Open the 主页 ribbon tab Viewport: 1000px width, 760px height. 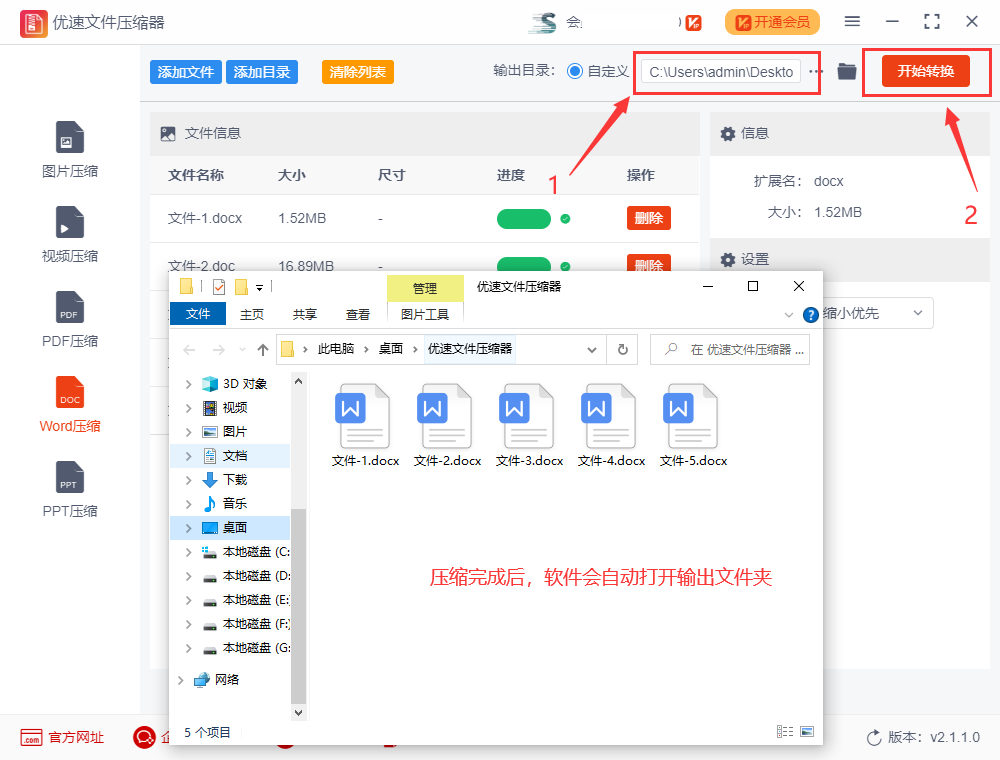point(252,314)
